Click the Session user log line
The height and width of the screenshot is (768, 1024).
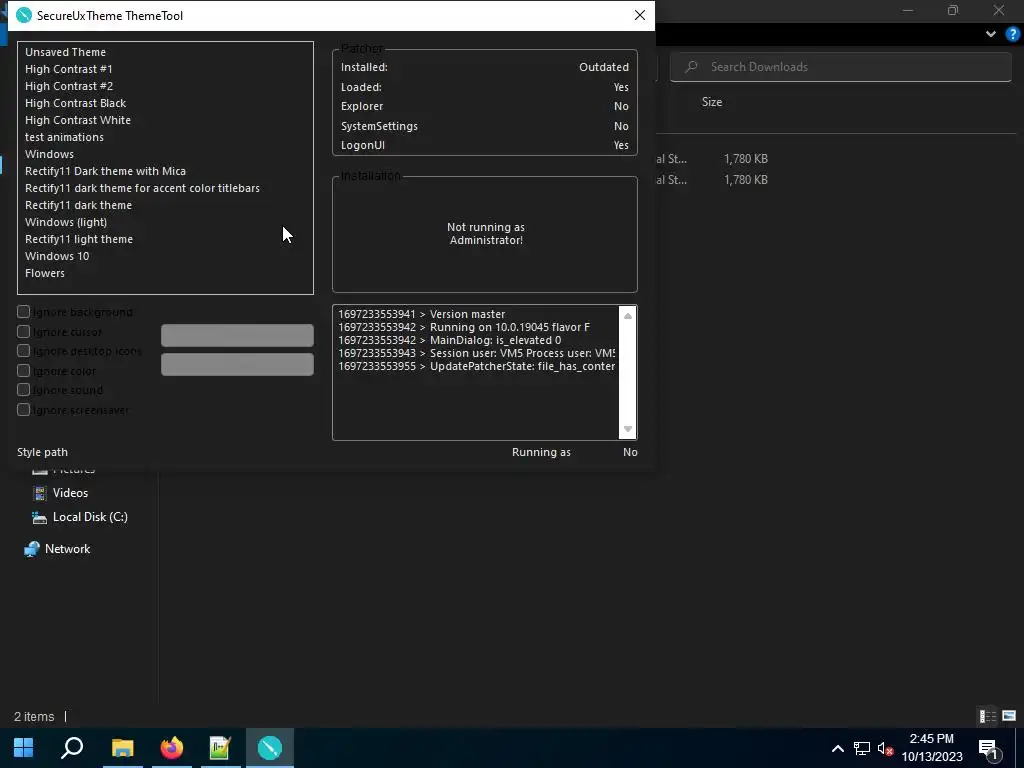(x=477, y=353)
